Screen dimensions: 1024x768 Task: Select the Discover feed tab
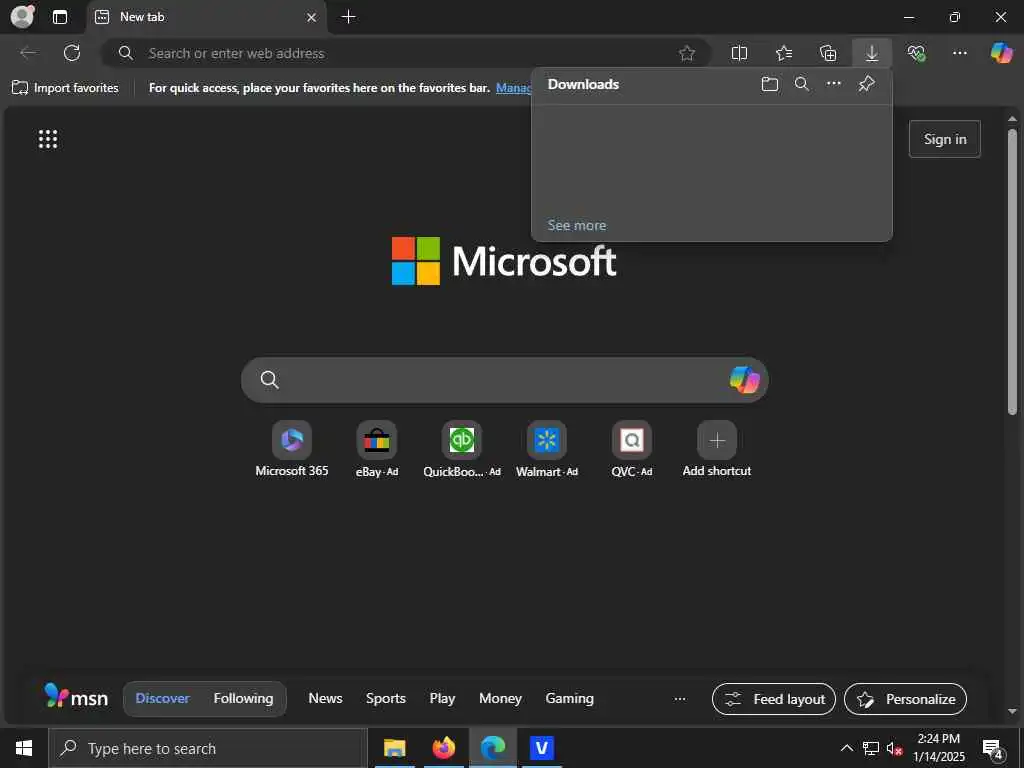coord(162,698)
